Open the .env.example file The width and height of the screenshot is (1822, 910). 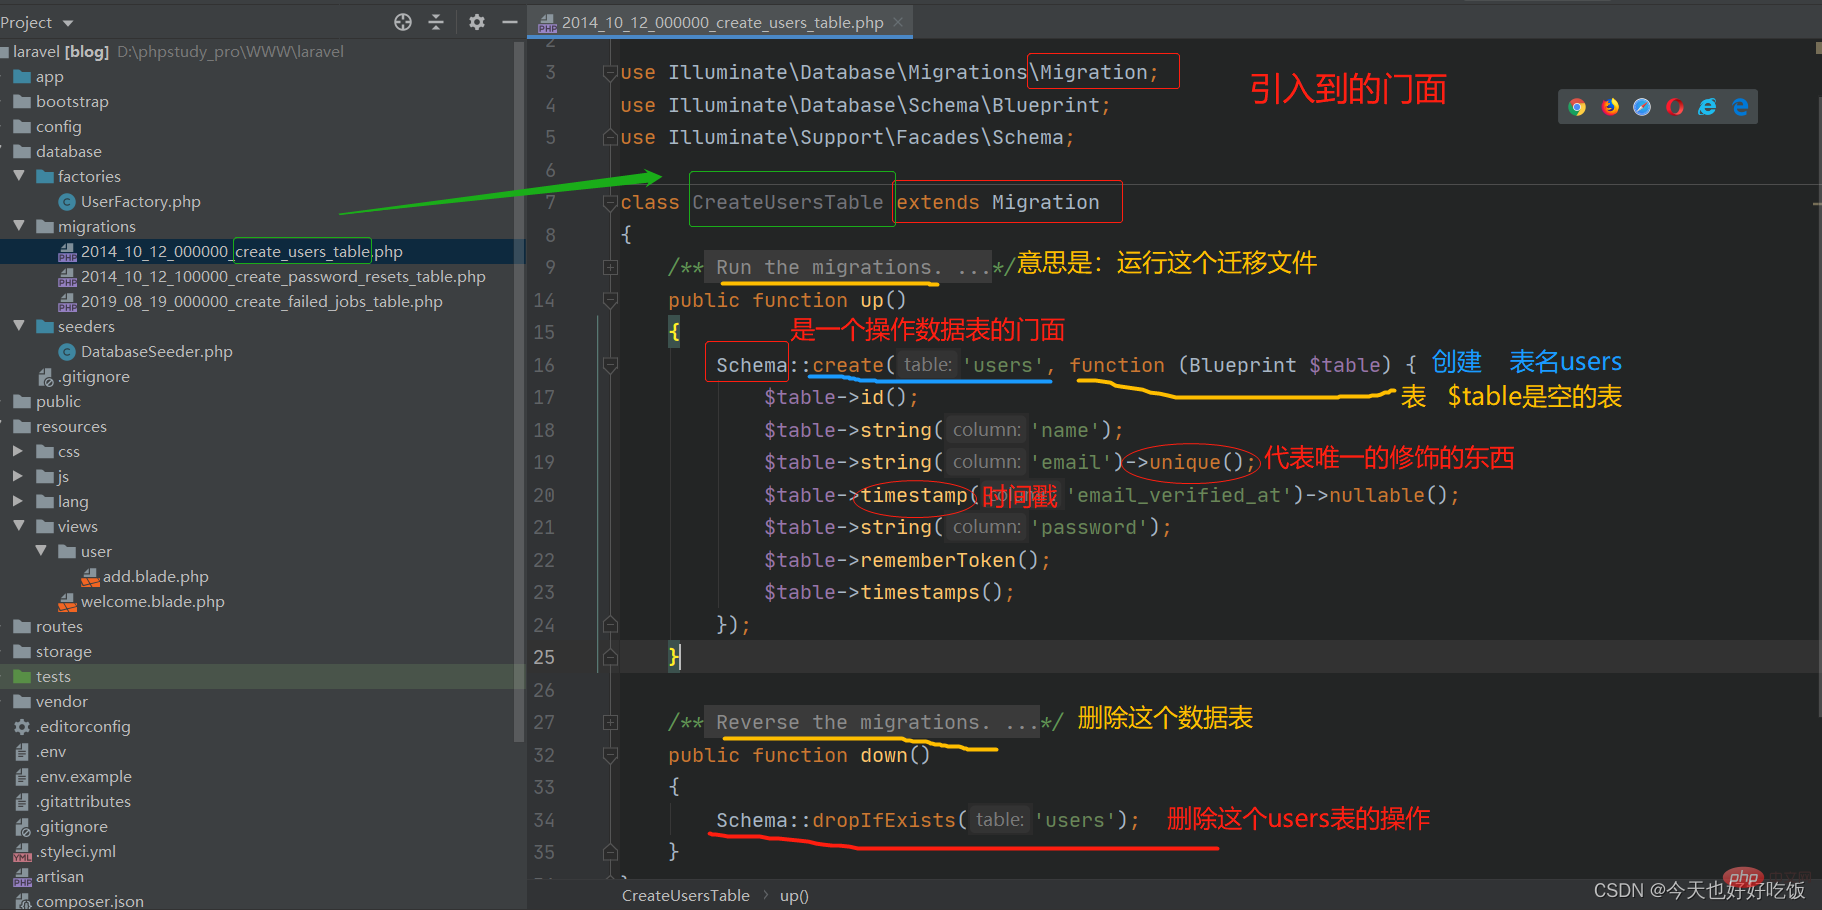coord(84,777)
